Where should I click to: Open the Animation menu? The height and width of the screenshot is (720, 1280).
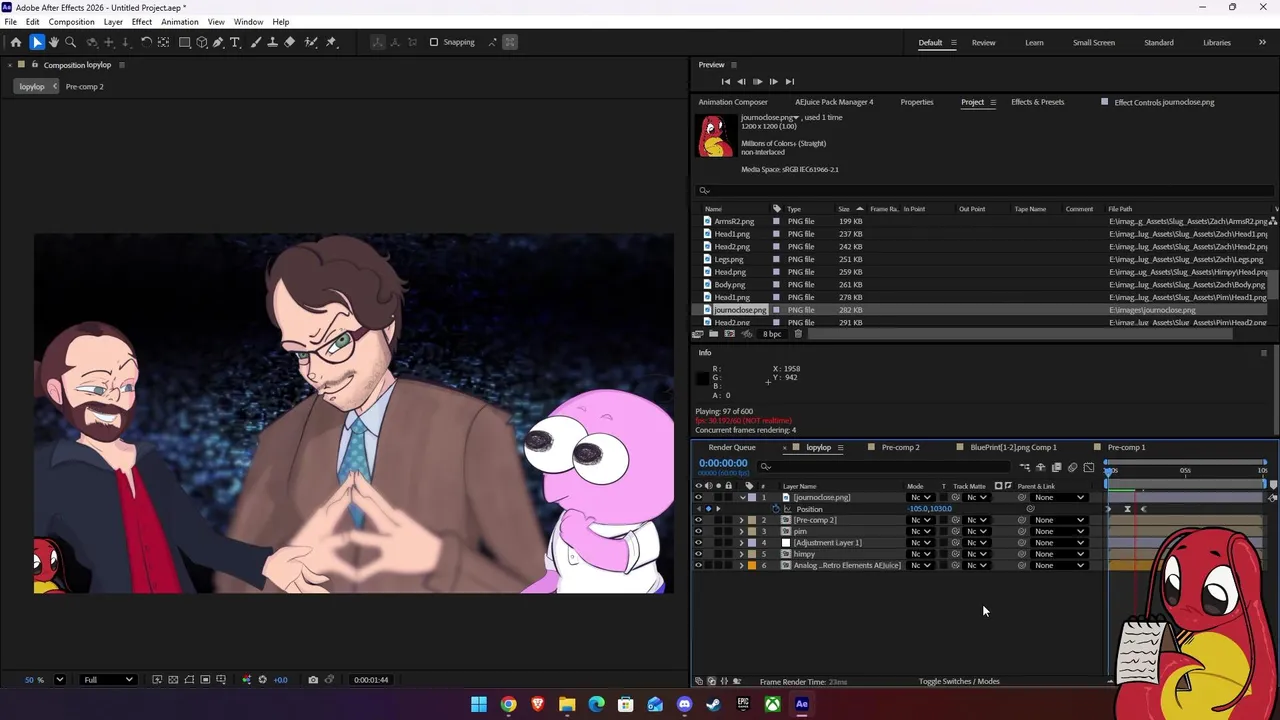[x=180, y=22]
